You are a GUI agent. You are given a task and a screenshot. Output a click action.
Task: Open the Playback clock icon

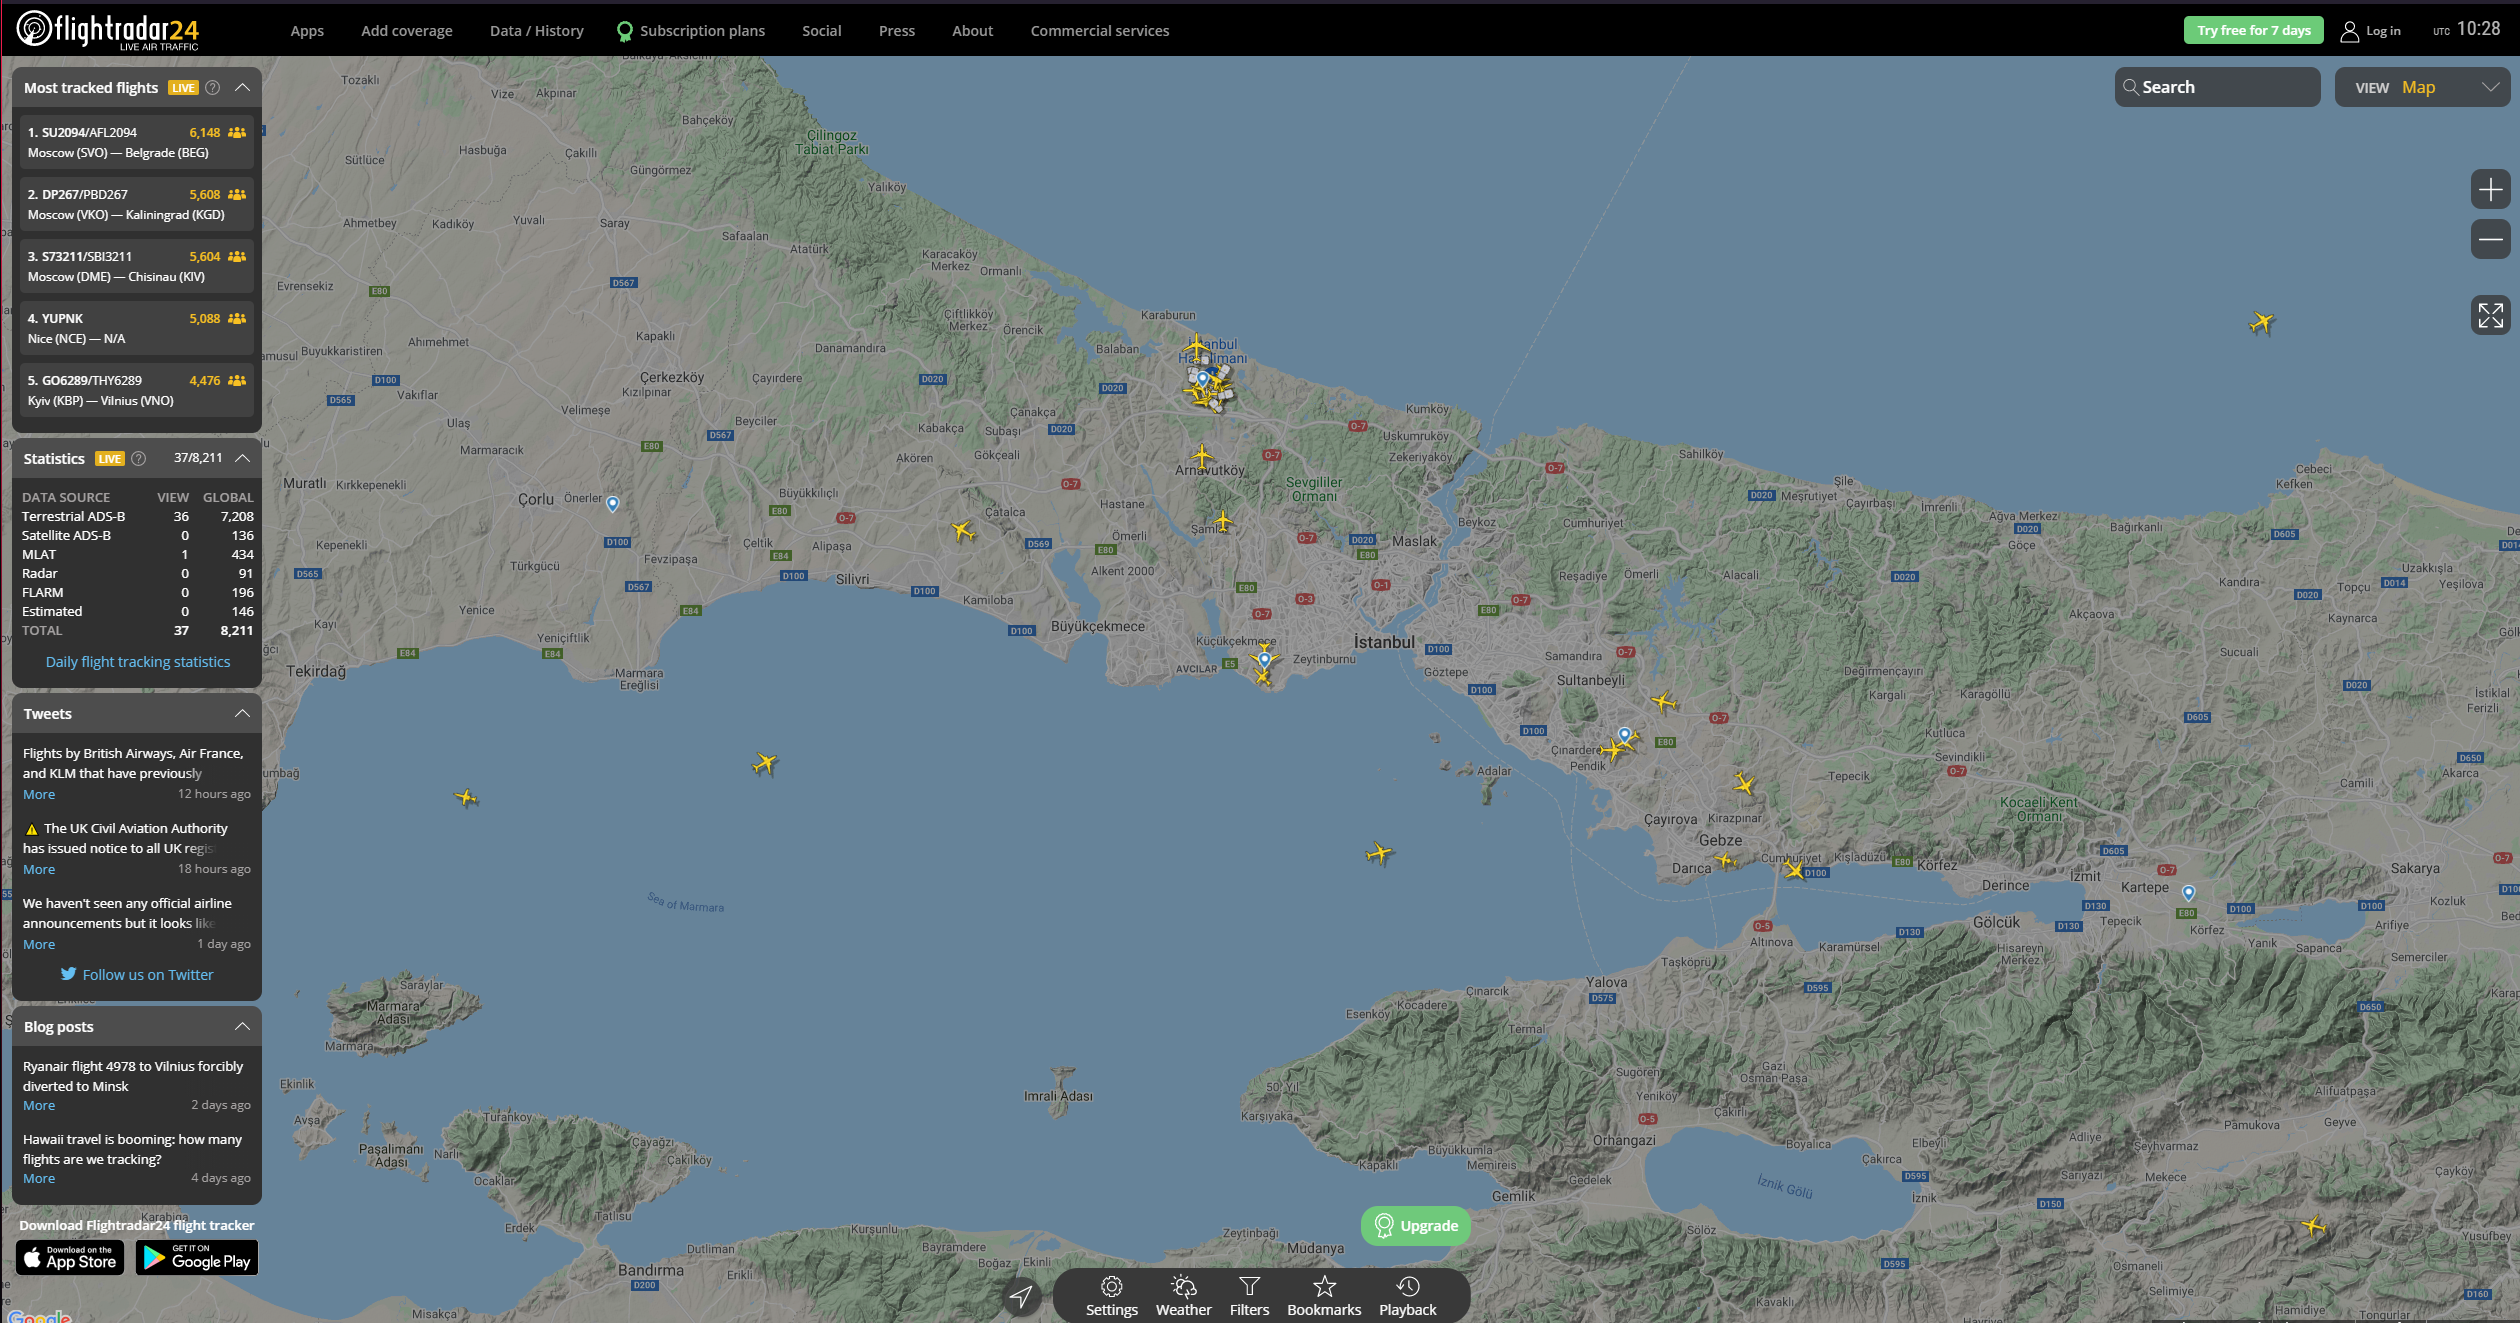[x=1407, y=1285]
